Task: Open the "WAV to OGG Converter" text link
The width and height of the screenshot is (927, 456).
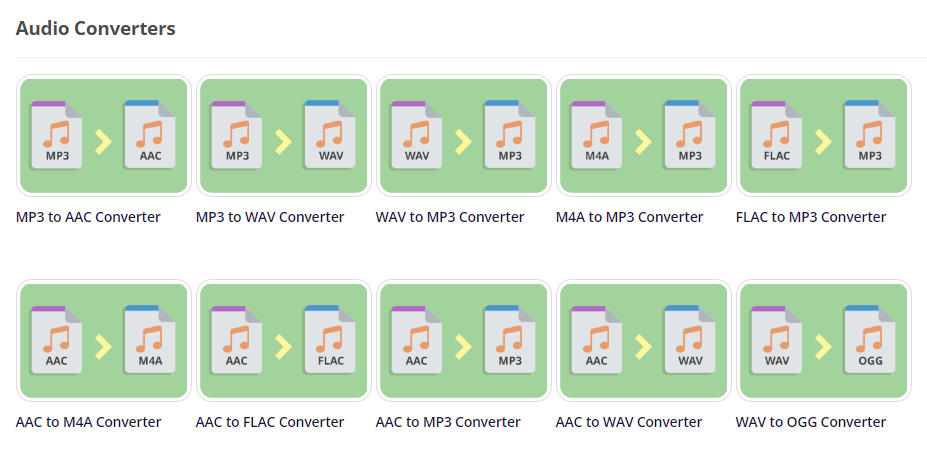Action: coord(811,422)
